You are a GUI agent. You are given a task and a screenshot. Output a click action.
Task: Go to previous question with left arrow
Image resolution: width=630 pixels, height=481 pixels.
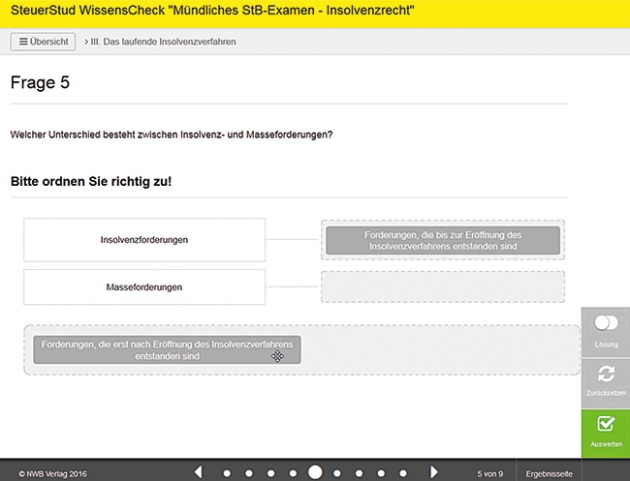[198, 472]
